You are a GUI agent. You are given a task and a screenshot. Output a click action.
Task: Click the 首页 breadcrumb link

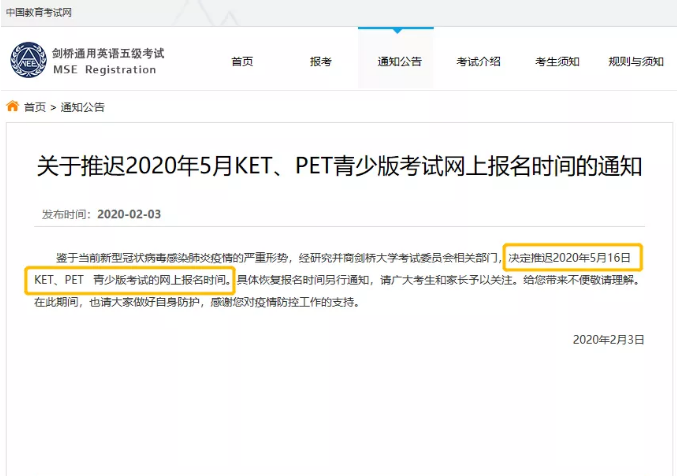[35, 107]
